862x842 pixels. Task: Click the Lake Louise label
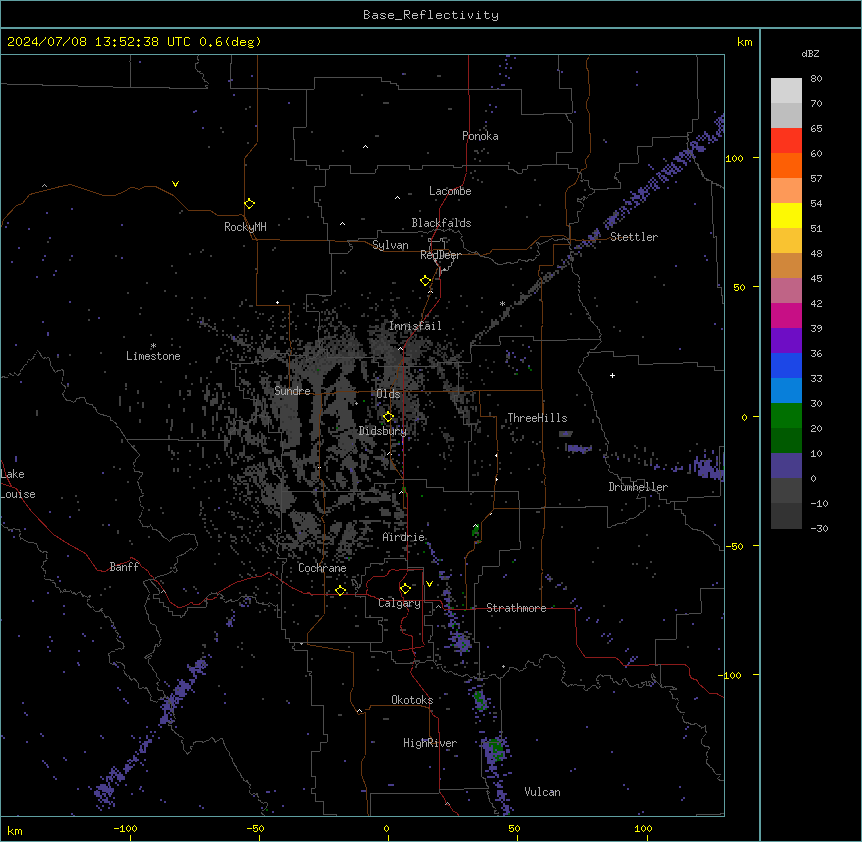(x=18, y=484)
